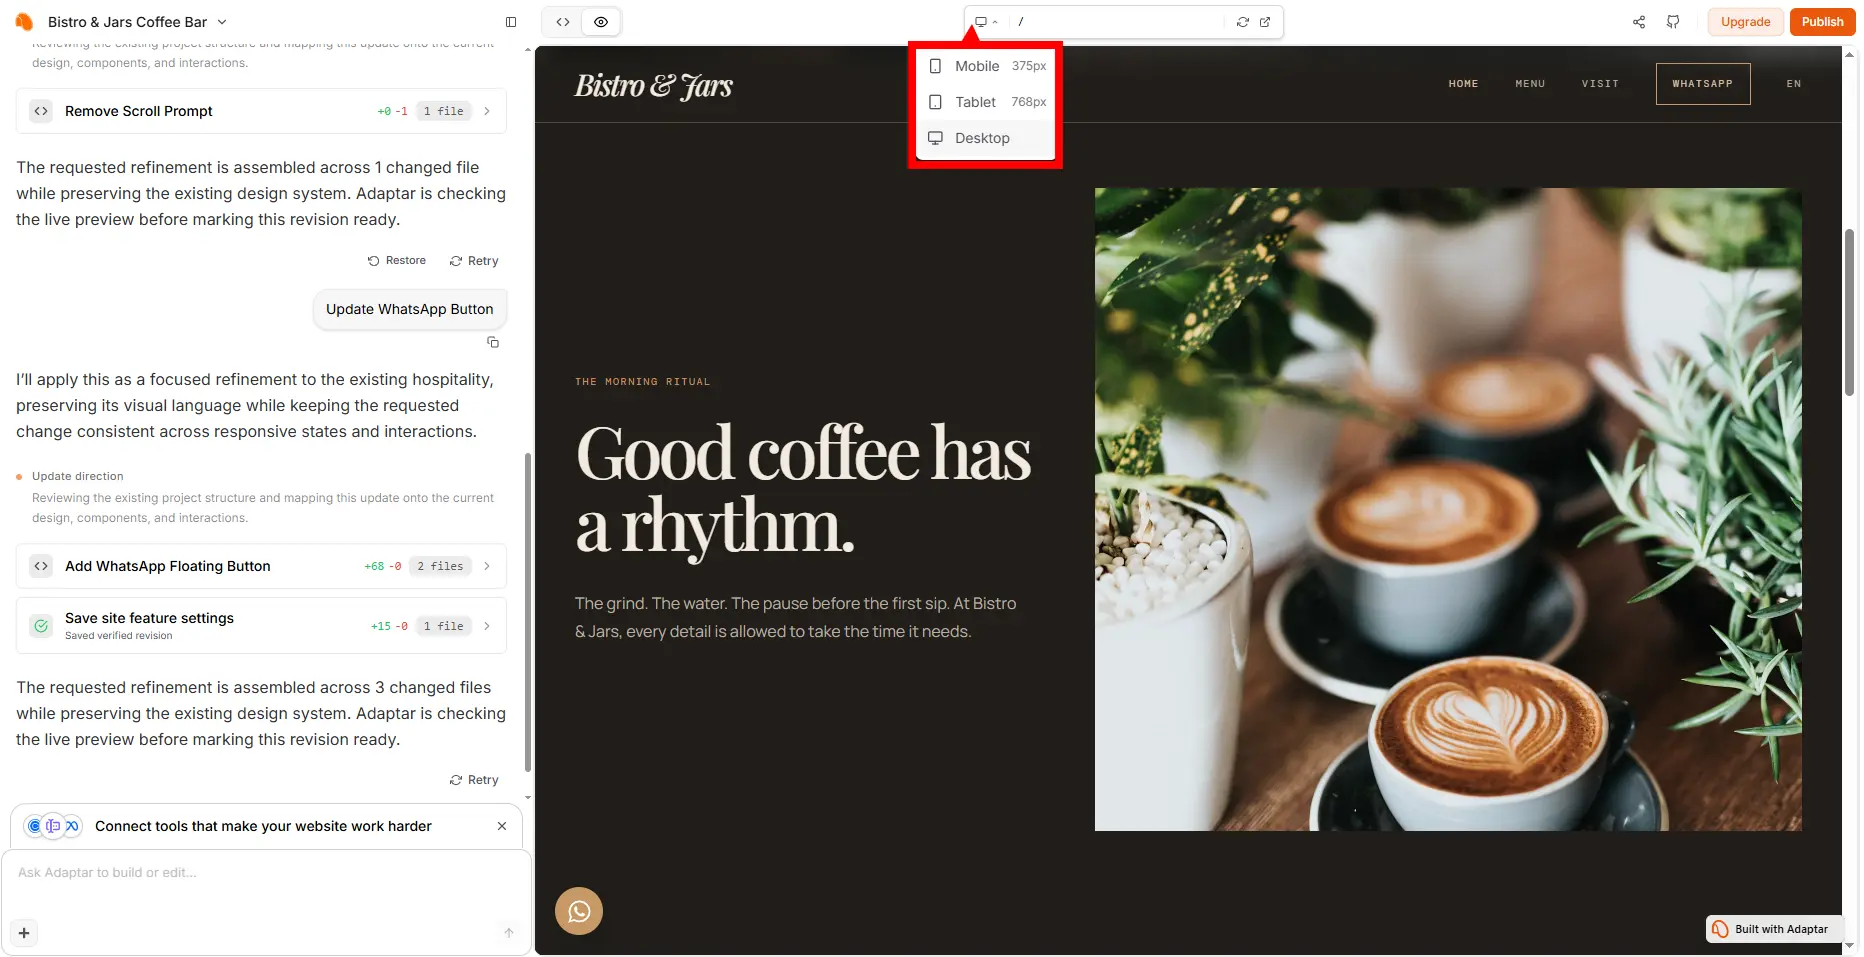Click the Adaptar logo icon
The width and height of the screenshot is (1864, 957).
pyautogui.click(x=24, y=22)
